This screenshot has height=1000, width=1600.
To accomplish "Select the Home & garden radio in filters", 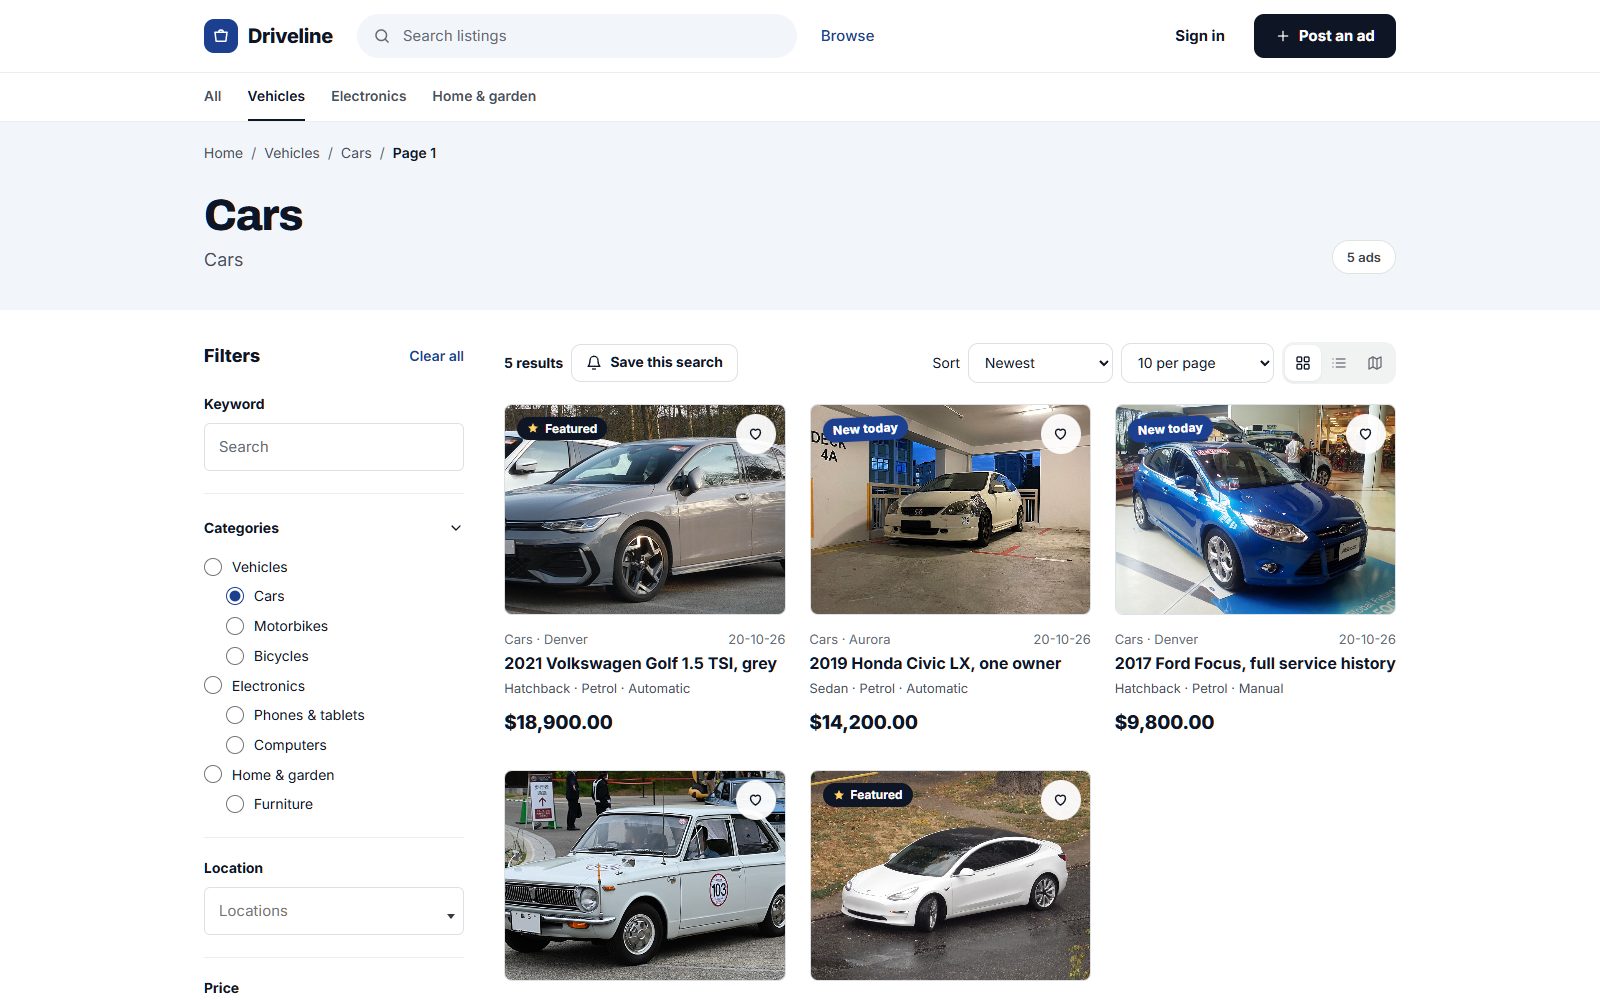I will tap(213, 775).
